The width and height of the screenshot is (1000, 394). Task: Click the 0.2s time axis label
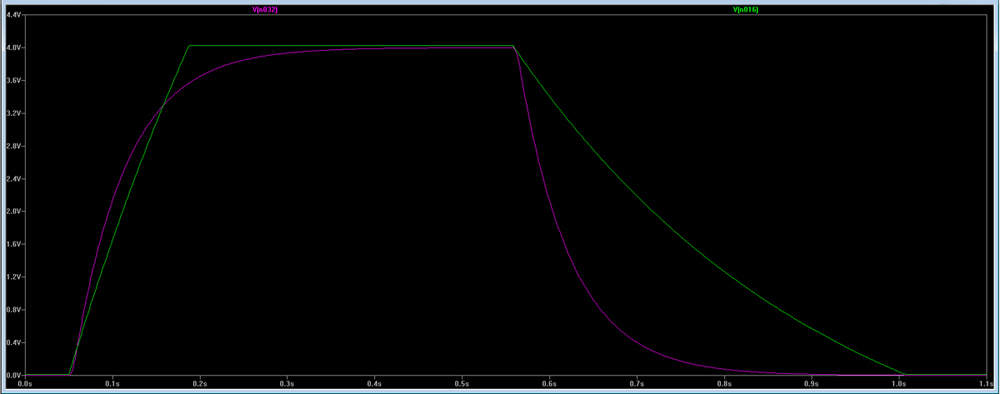point(200,385)
